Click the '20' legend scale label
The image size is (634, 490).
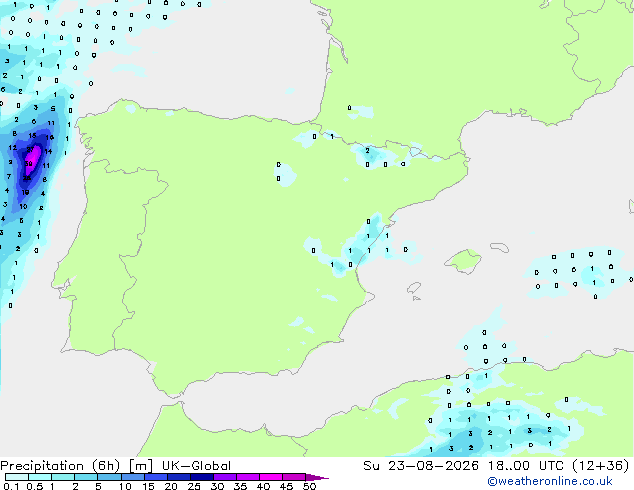point(171,486)
